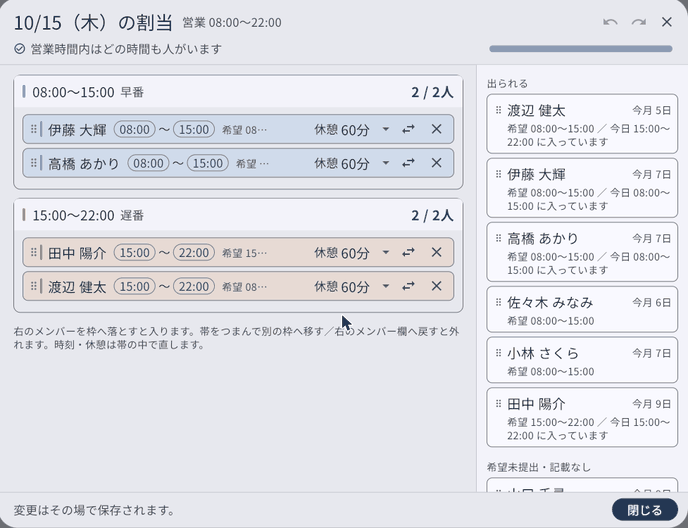Select the 08:00〜15:00 早番 slot header
The width and height of the screenshot is (688, 528).
click(x=238, y=92)
